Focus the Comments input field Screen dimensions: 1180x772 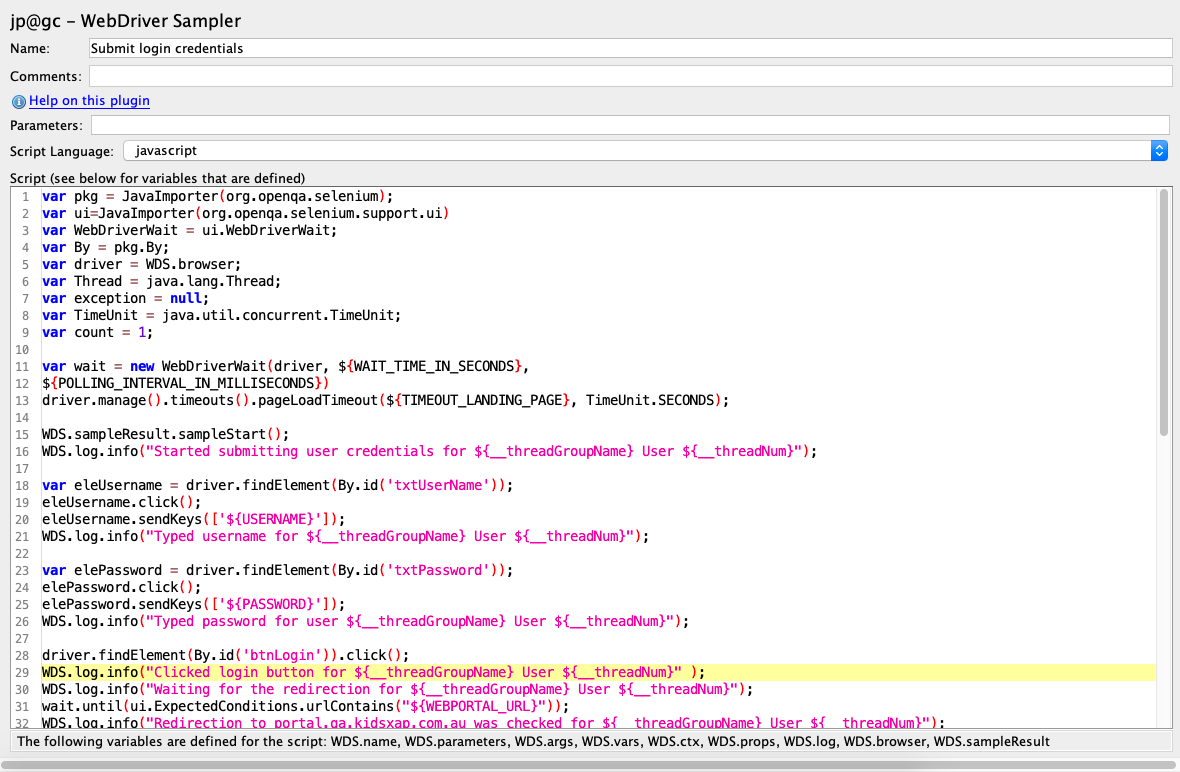pos(630,76)
